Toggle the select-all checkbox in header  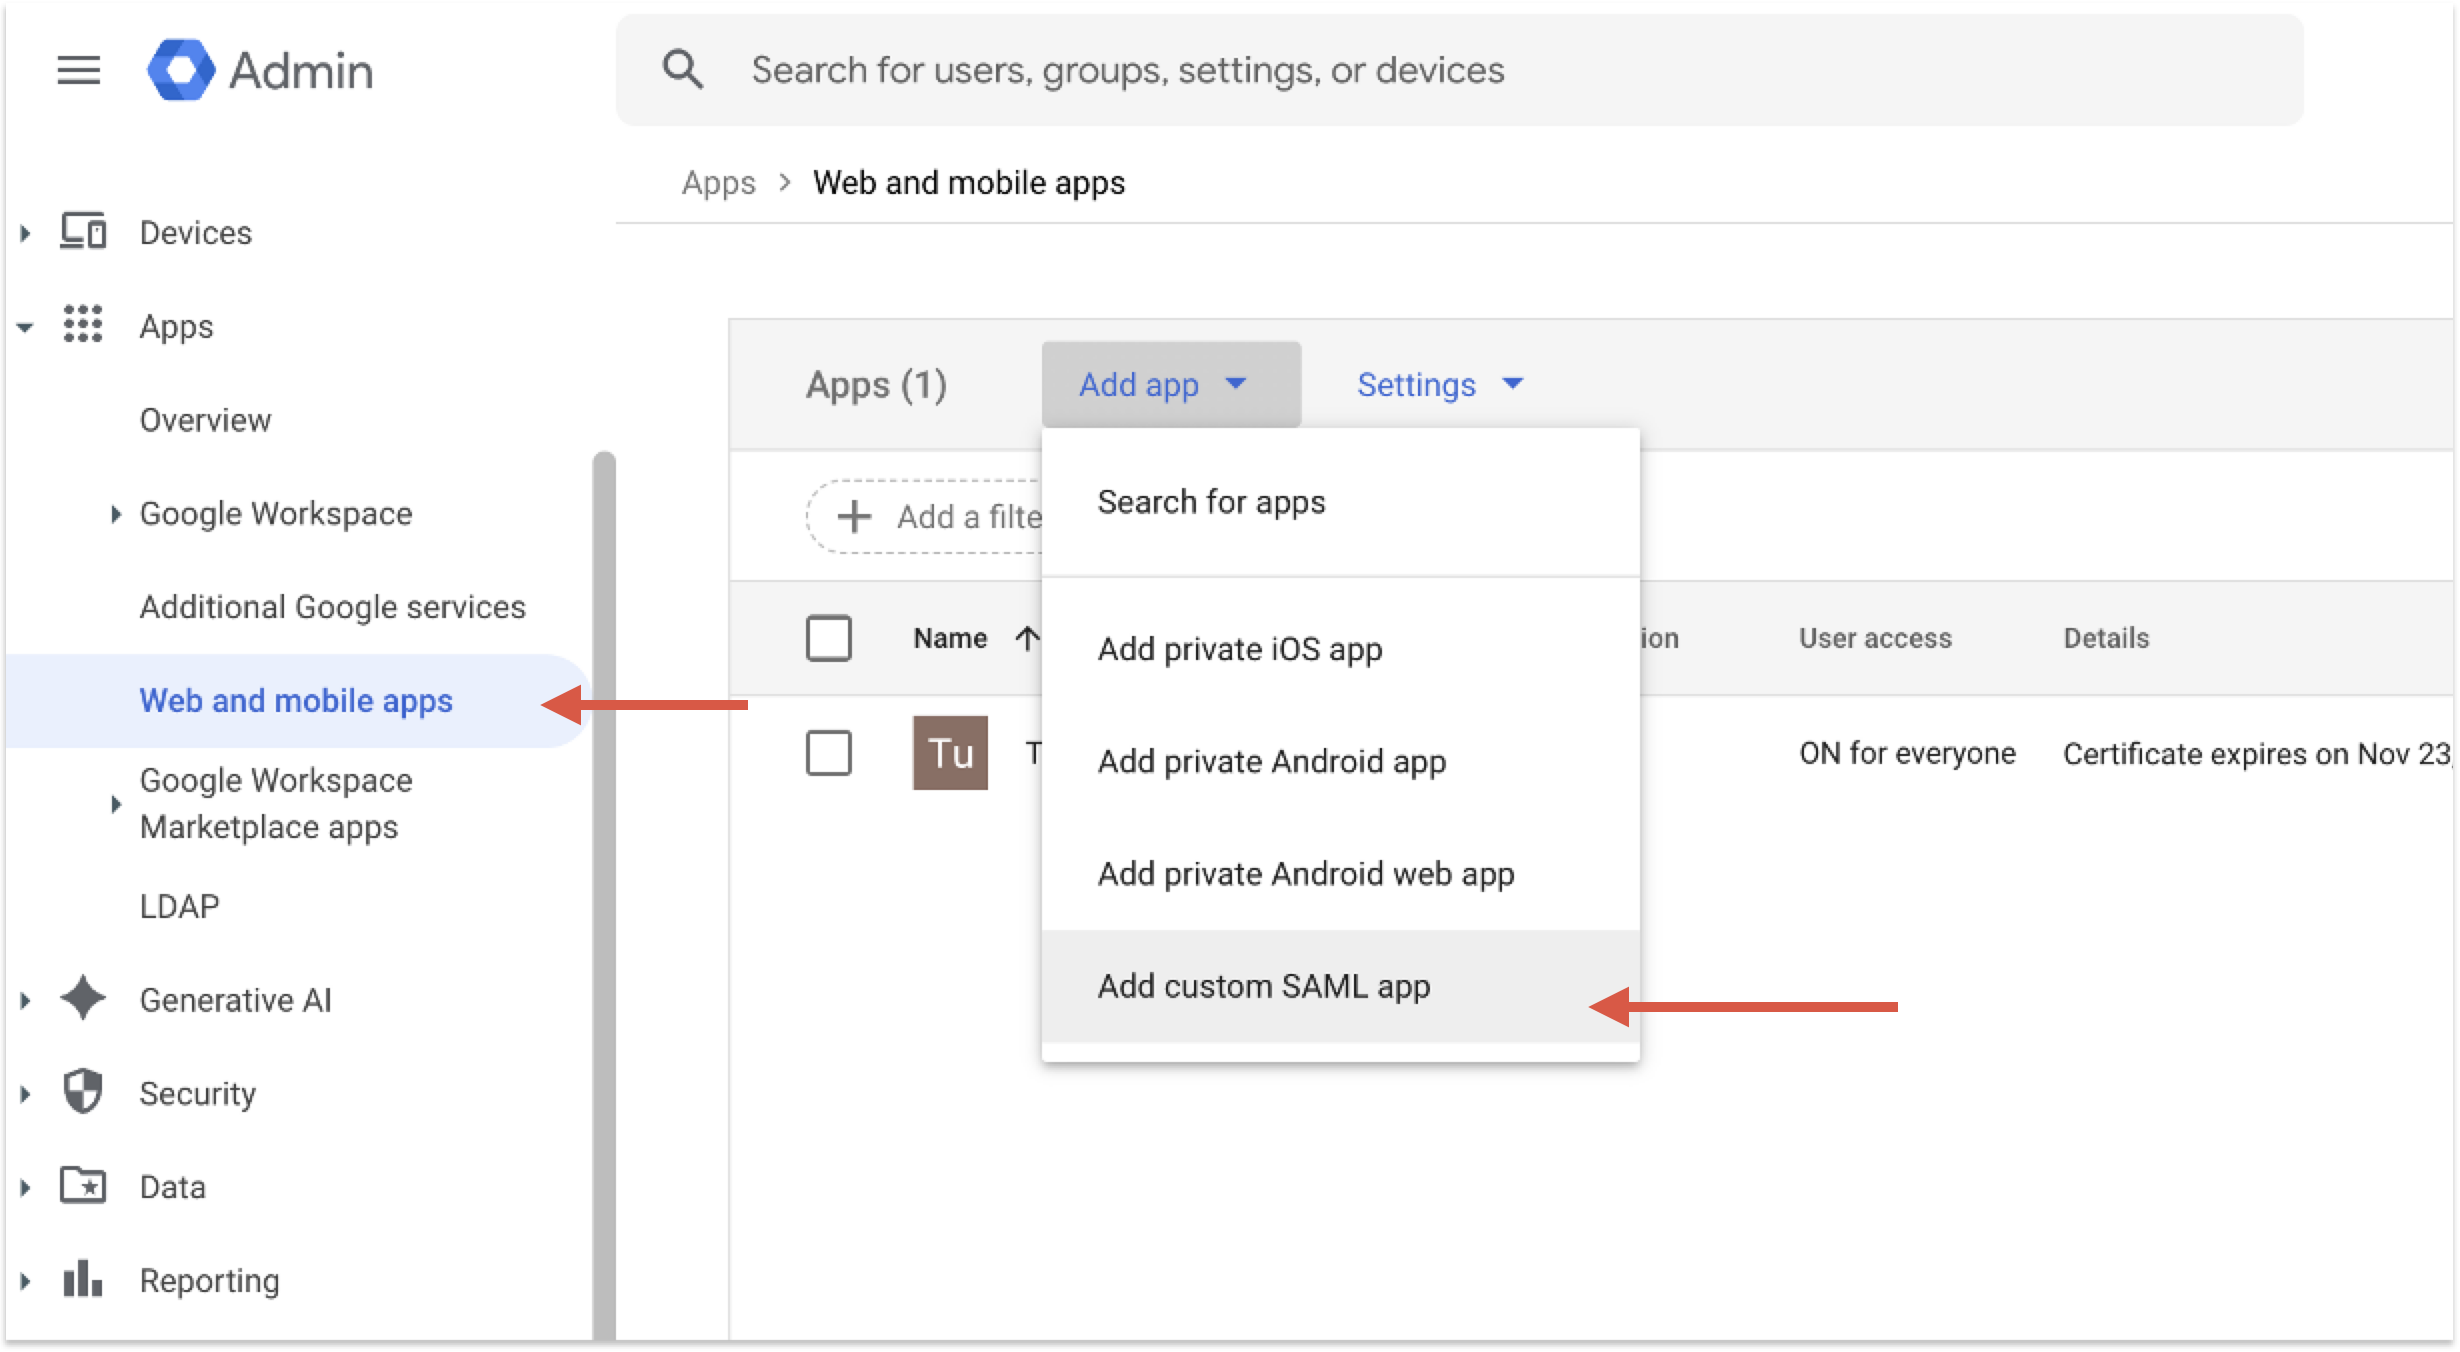pyautogui.click(x=828, y=638)
